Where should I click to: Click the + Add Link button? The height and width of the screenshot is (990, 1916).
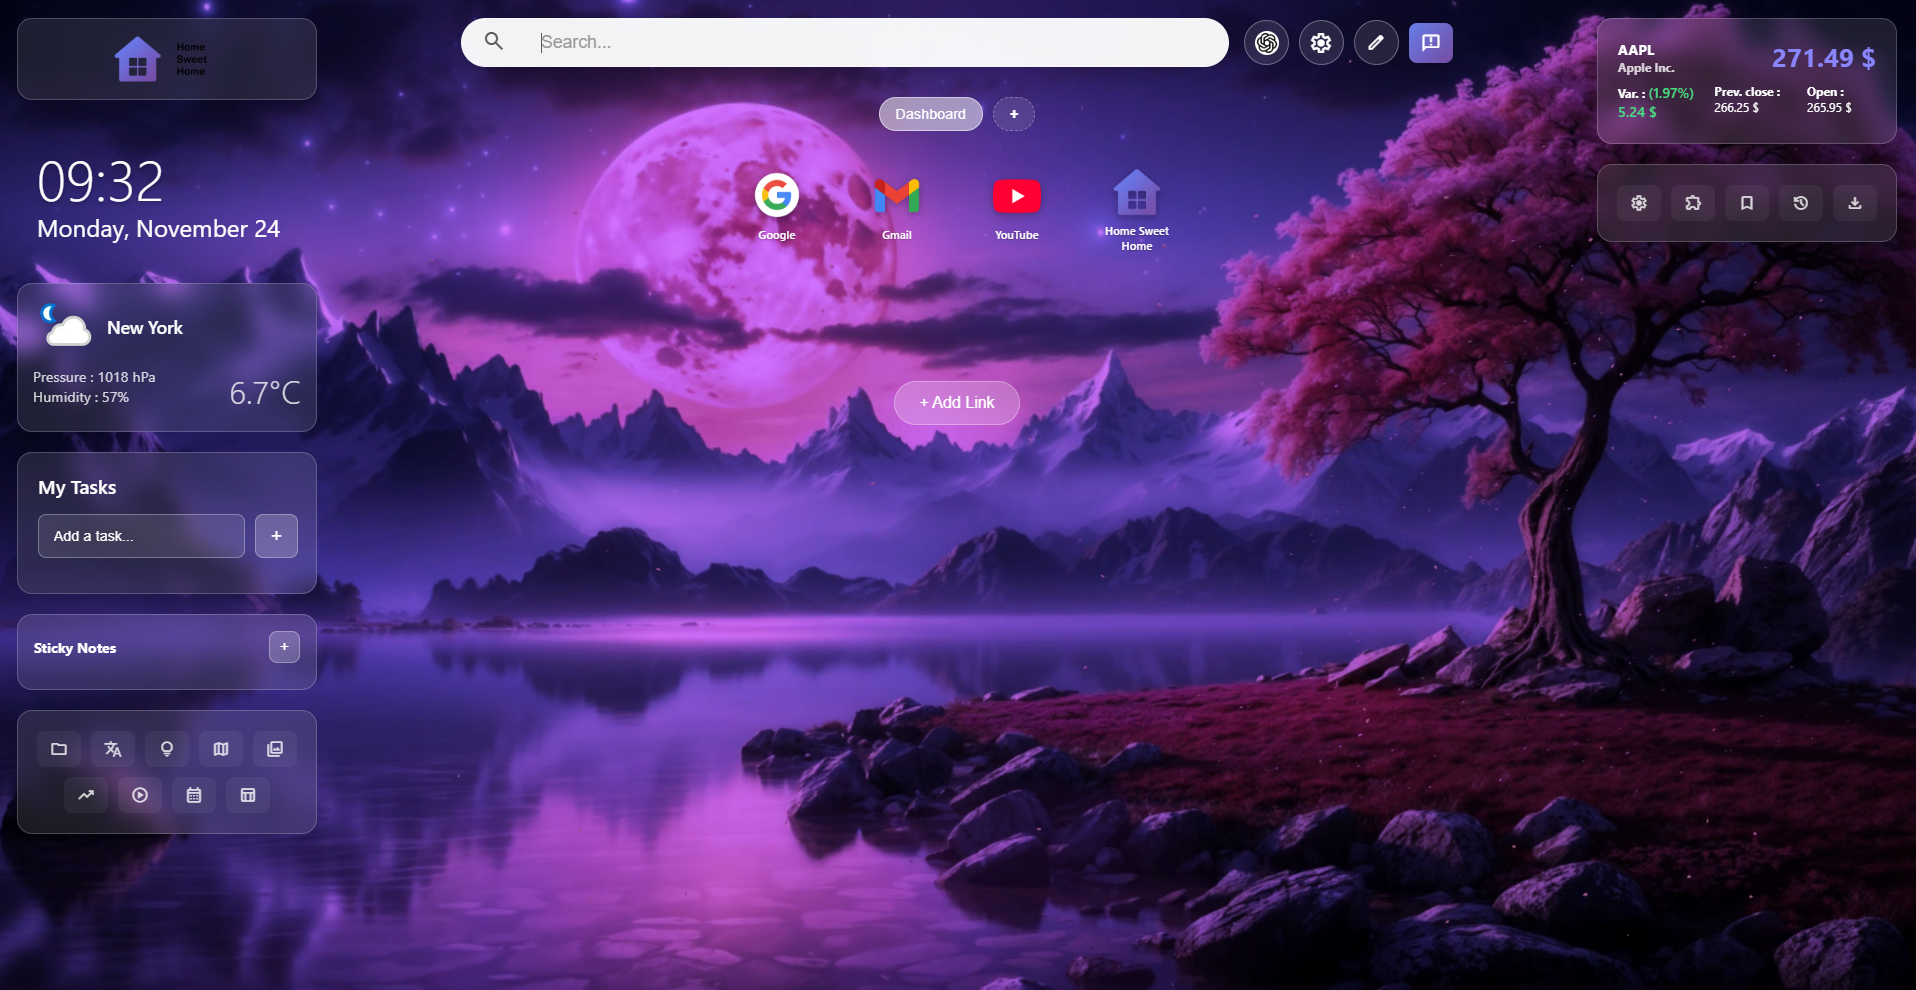pos(957,403)
